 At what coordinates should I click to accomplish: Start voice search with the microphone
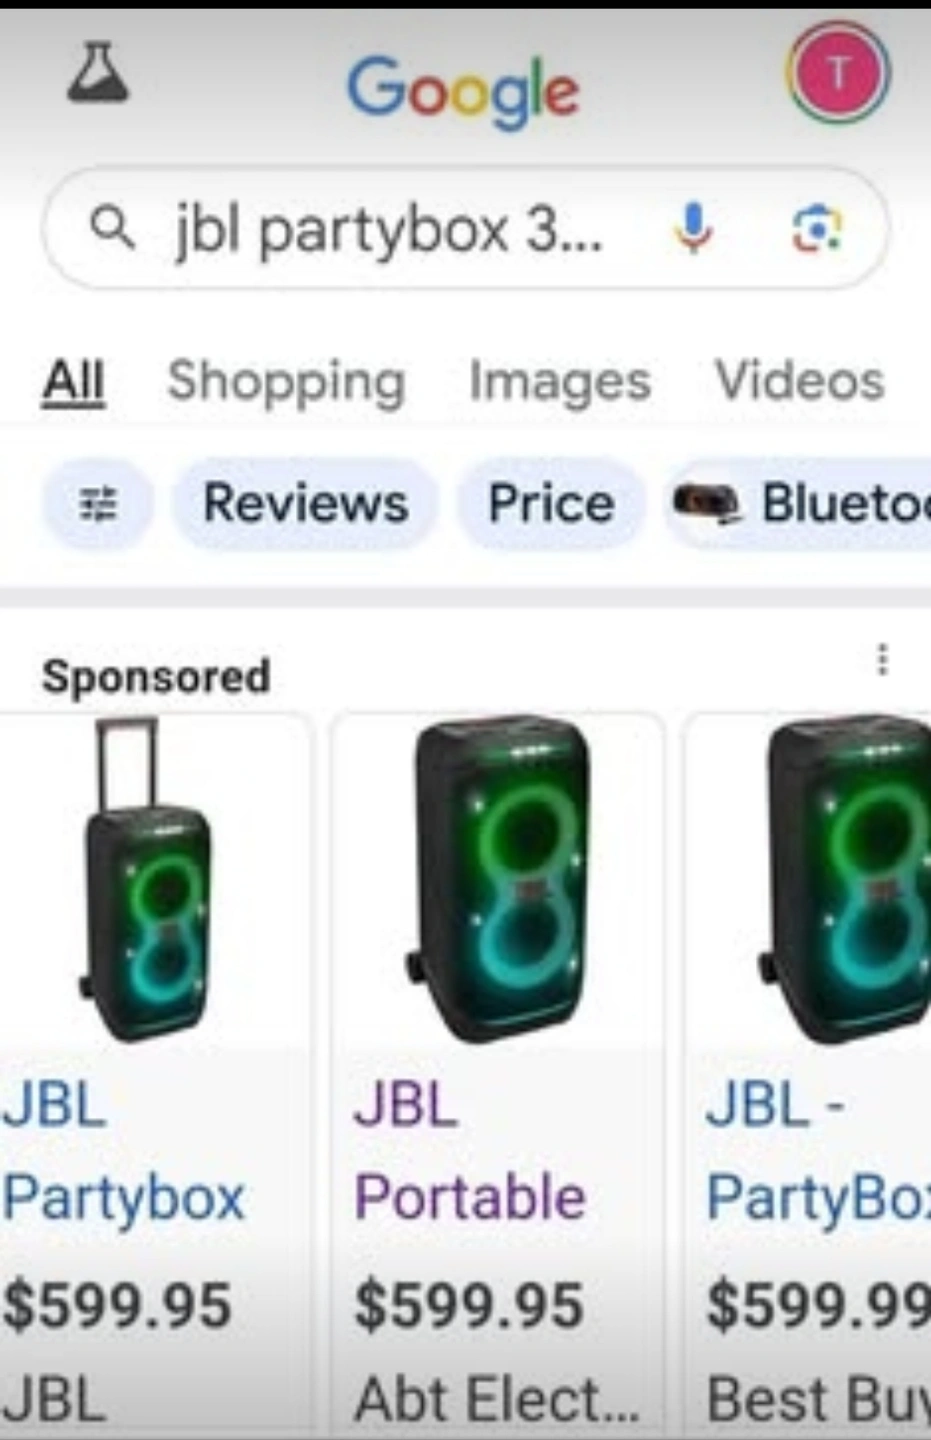pos(693,227)
